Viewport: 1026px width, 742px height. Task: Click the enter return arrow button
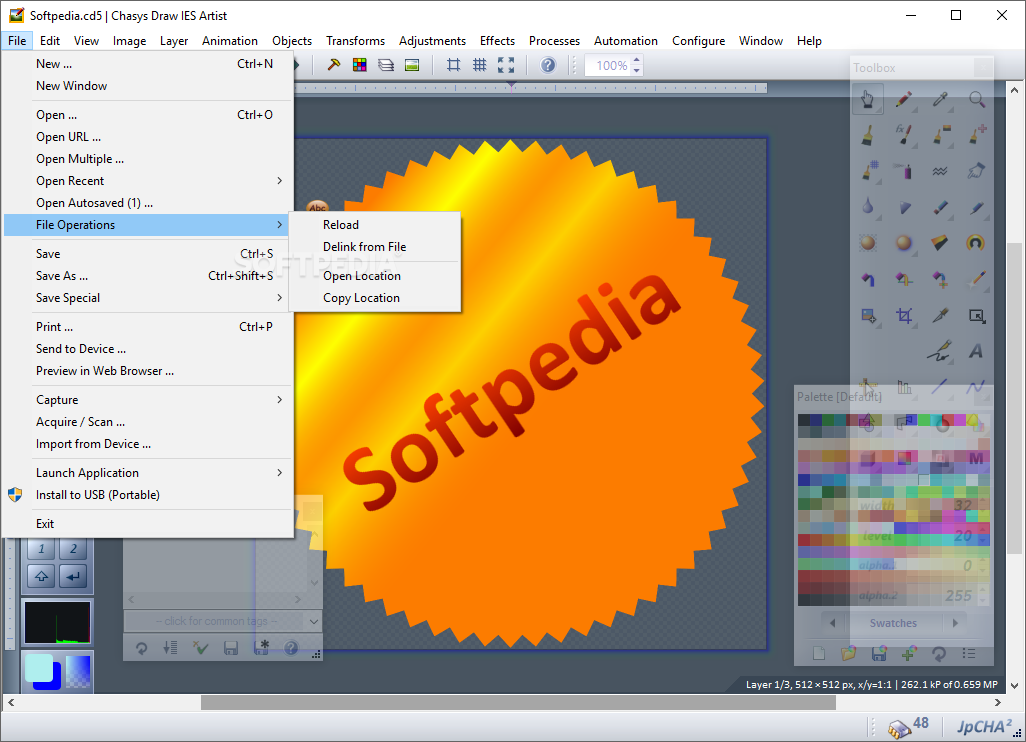(73, 576)
